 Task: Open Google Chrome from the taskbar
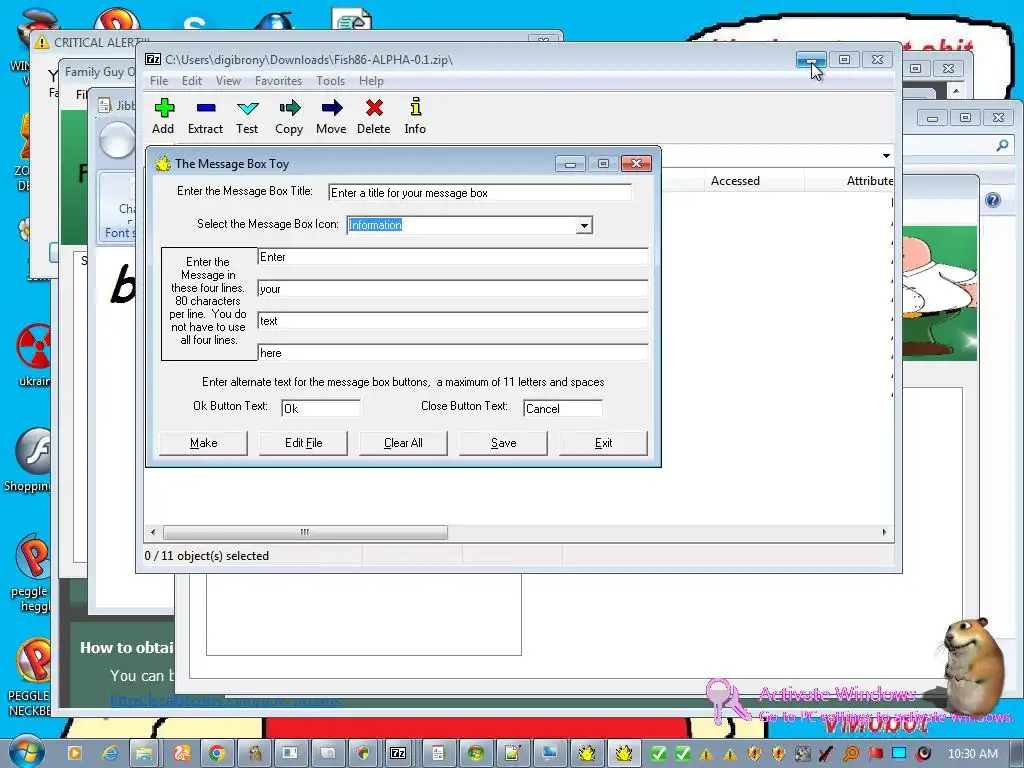(217, 754)
